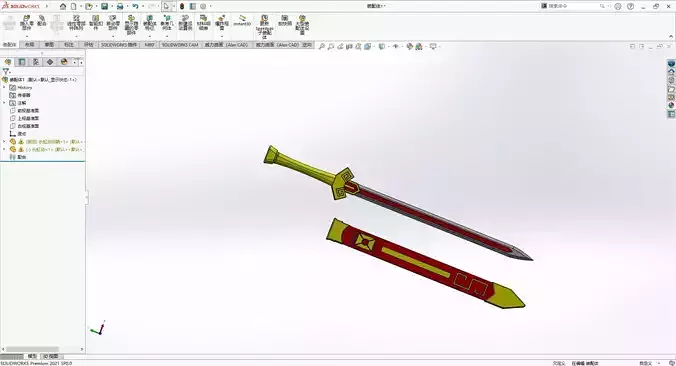The height and width of the screenshot is (366, 676).
Task: Open View Orientation cube dropdown
Action: tap(367, 47)
